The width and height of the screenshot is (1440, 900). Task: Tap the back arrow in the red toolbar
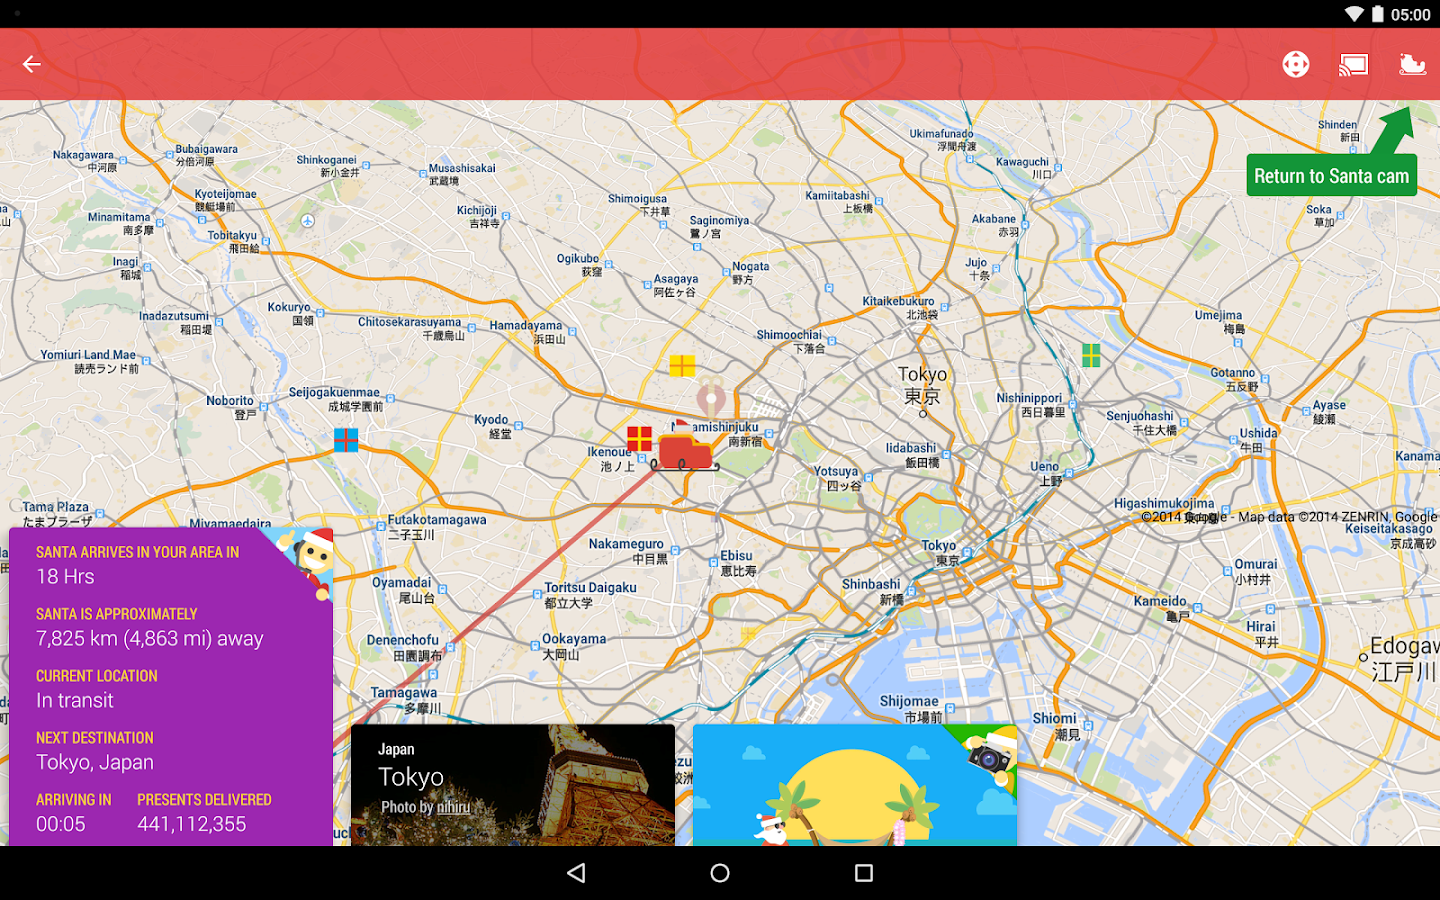pyautogui.click(x=31, y=63)
